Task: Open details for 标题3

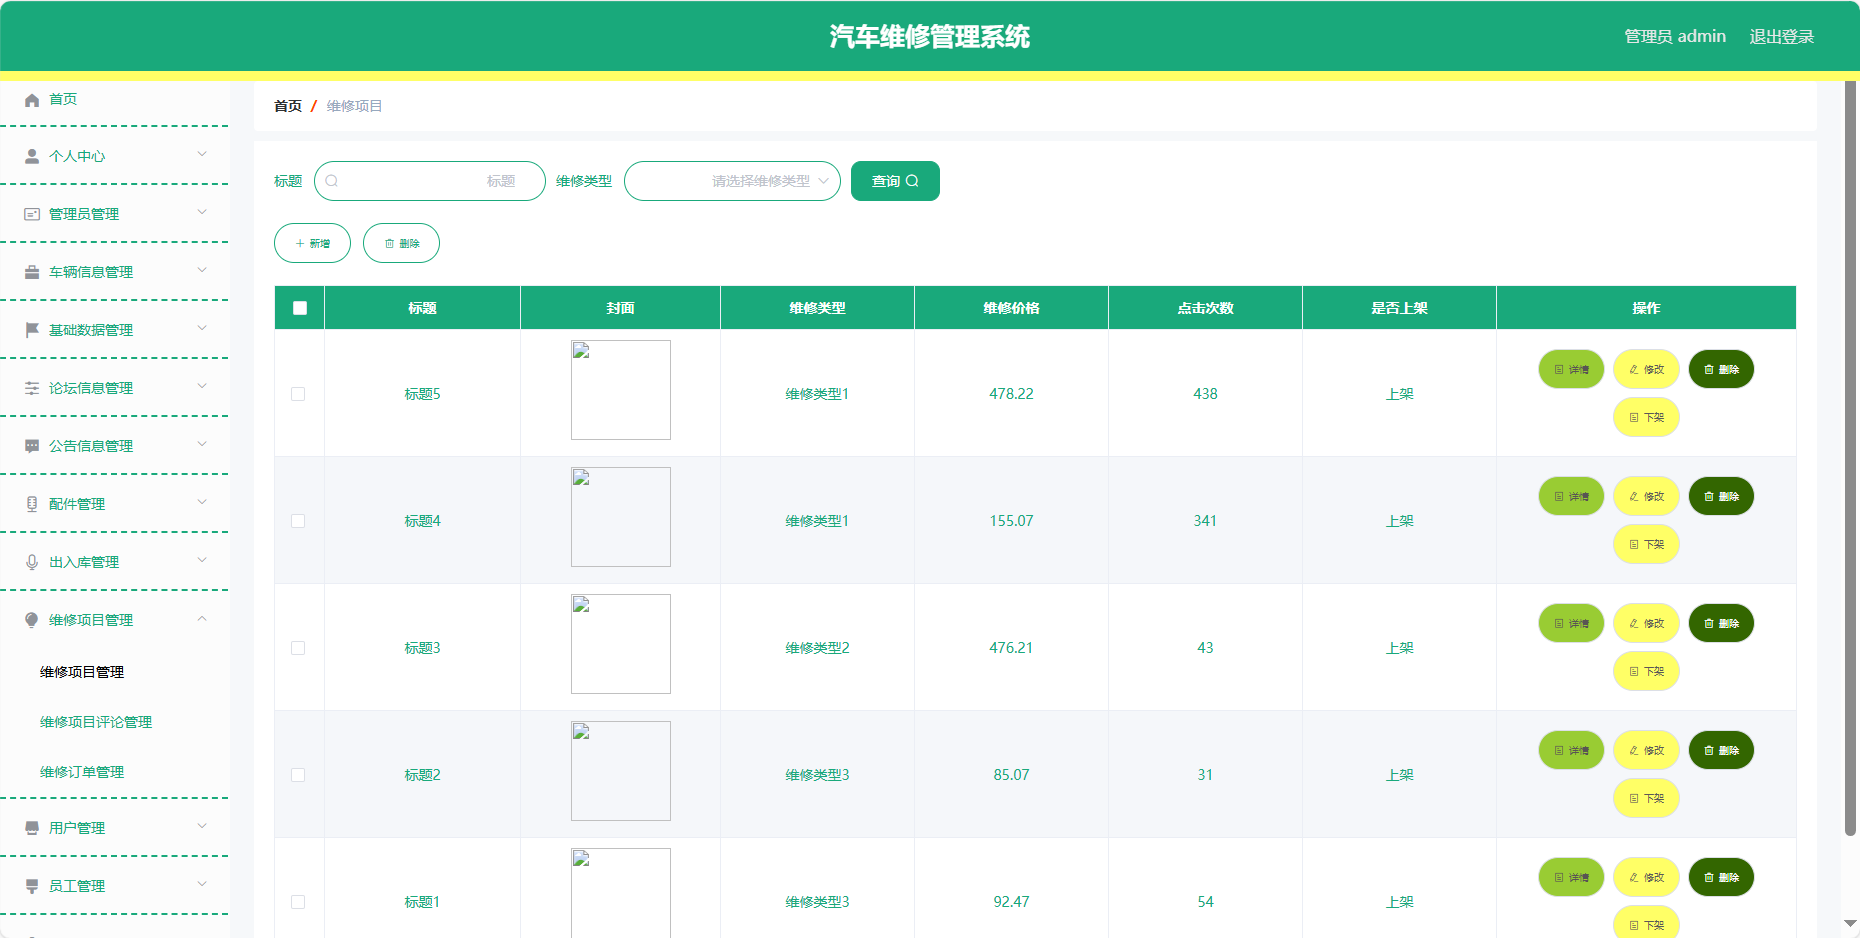Action: click(1571, 623)
